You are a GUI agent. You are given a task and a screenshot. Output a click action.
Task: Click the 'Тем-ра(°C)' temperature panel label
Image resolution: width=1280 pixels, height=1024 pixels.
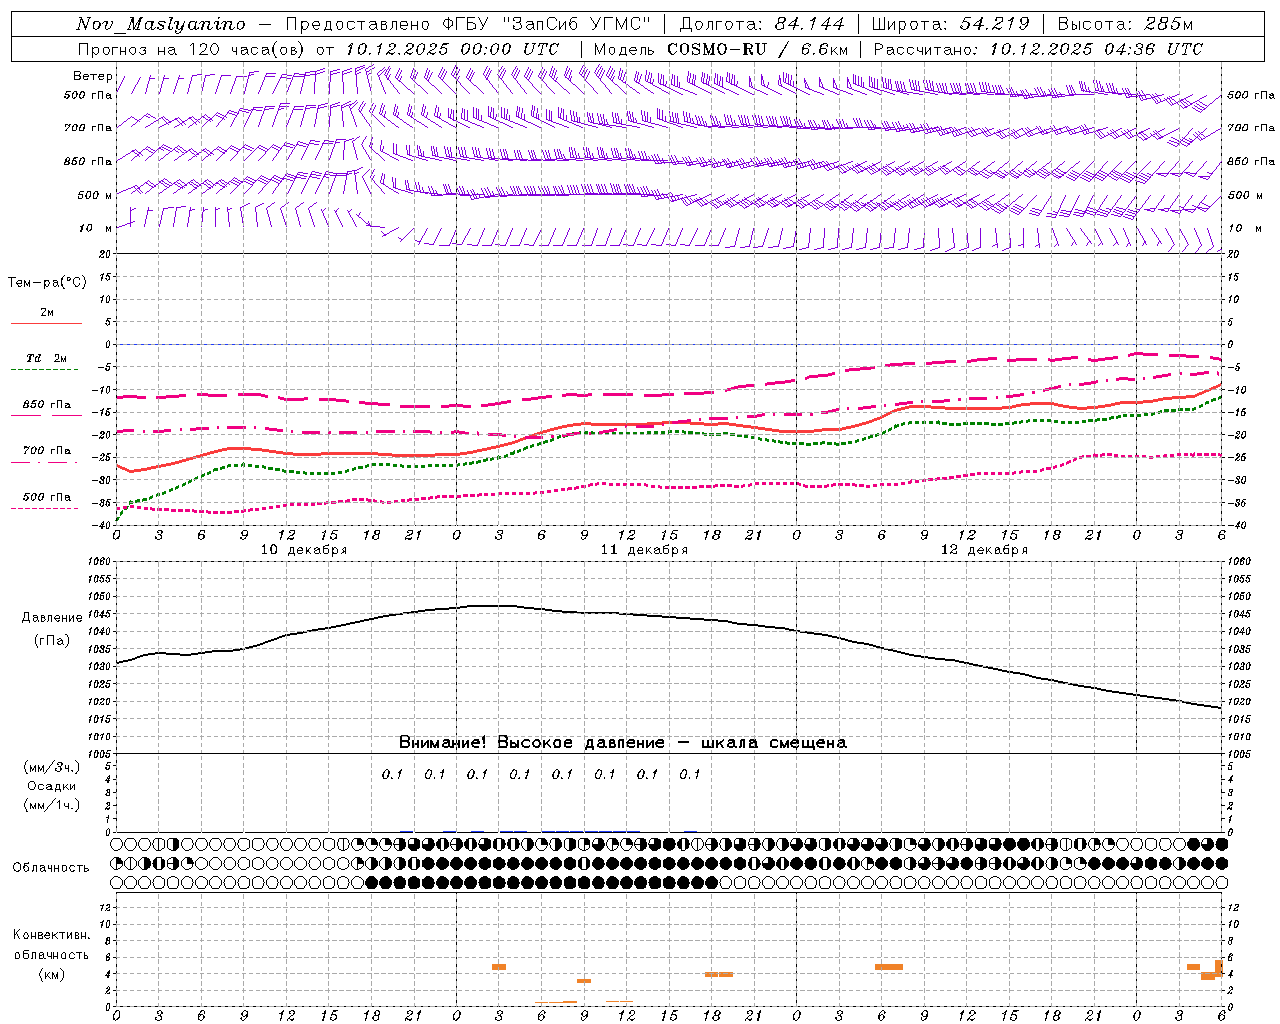point(47,283)
